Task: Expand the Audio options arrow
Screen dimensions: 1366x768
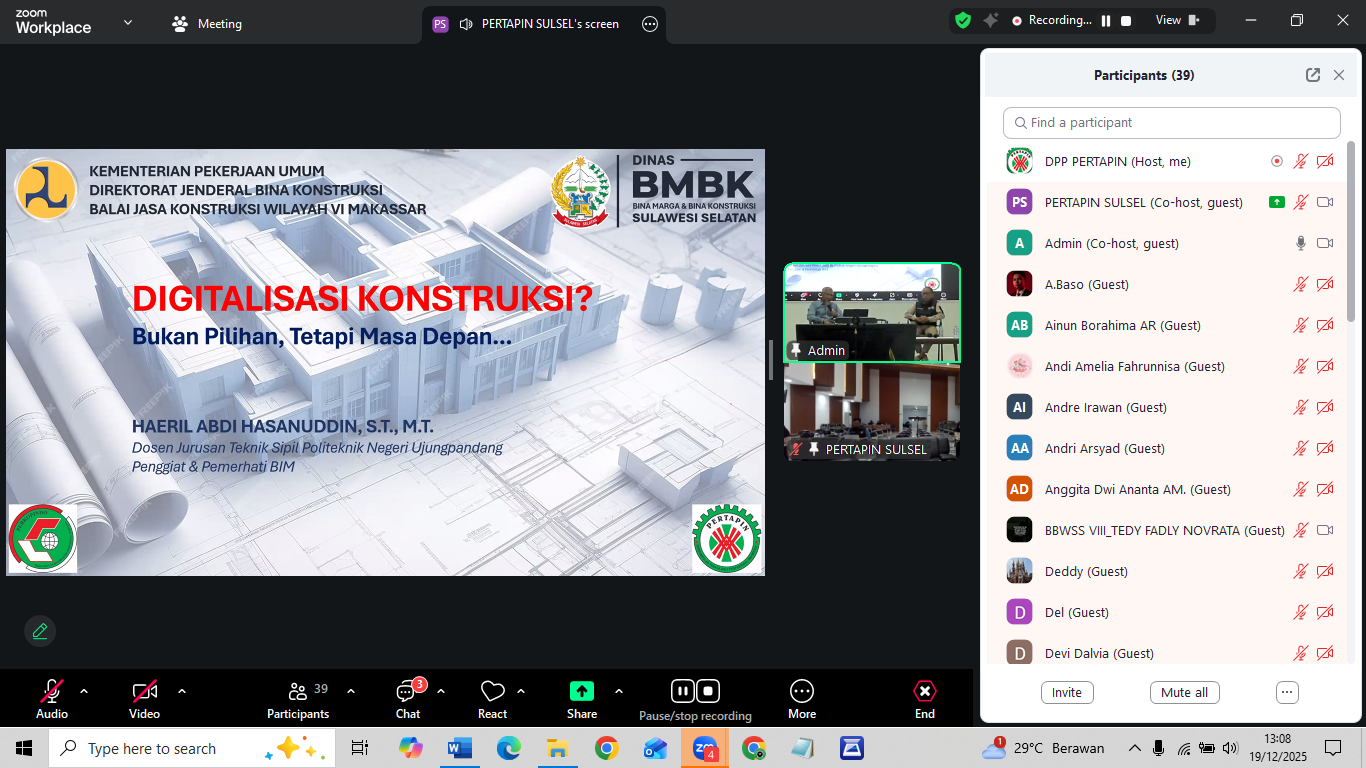Action: point(84,691)
